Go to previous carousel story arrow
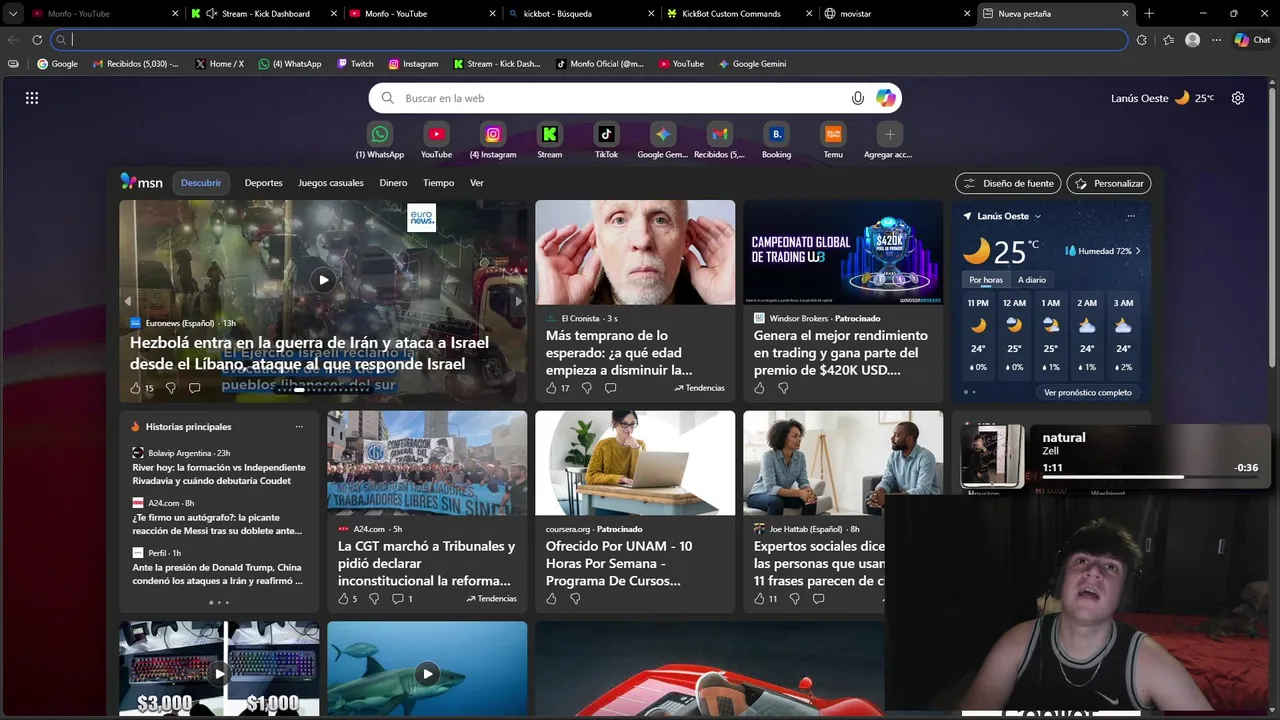This screenshot has width=1280, height=720. coord(127,301)
